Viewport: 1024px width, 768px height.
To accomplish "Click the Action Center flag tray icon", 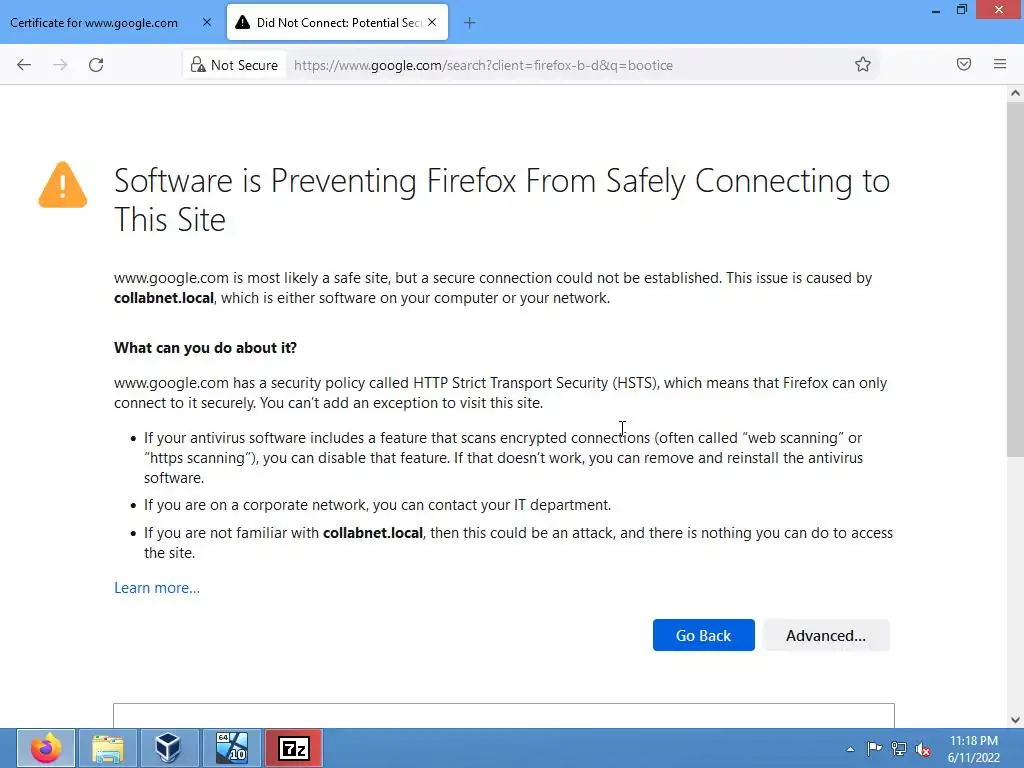I will 874,749.
